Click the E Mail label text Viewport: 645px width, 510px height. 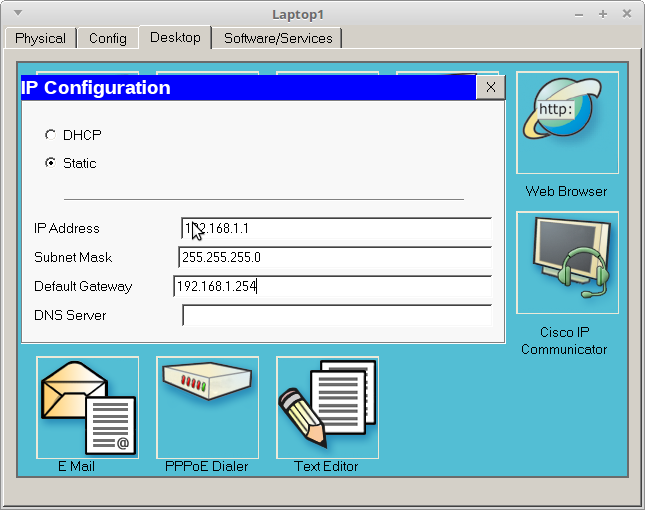pyautogui.click(x=77, y=466)
